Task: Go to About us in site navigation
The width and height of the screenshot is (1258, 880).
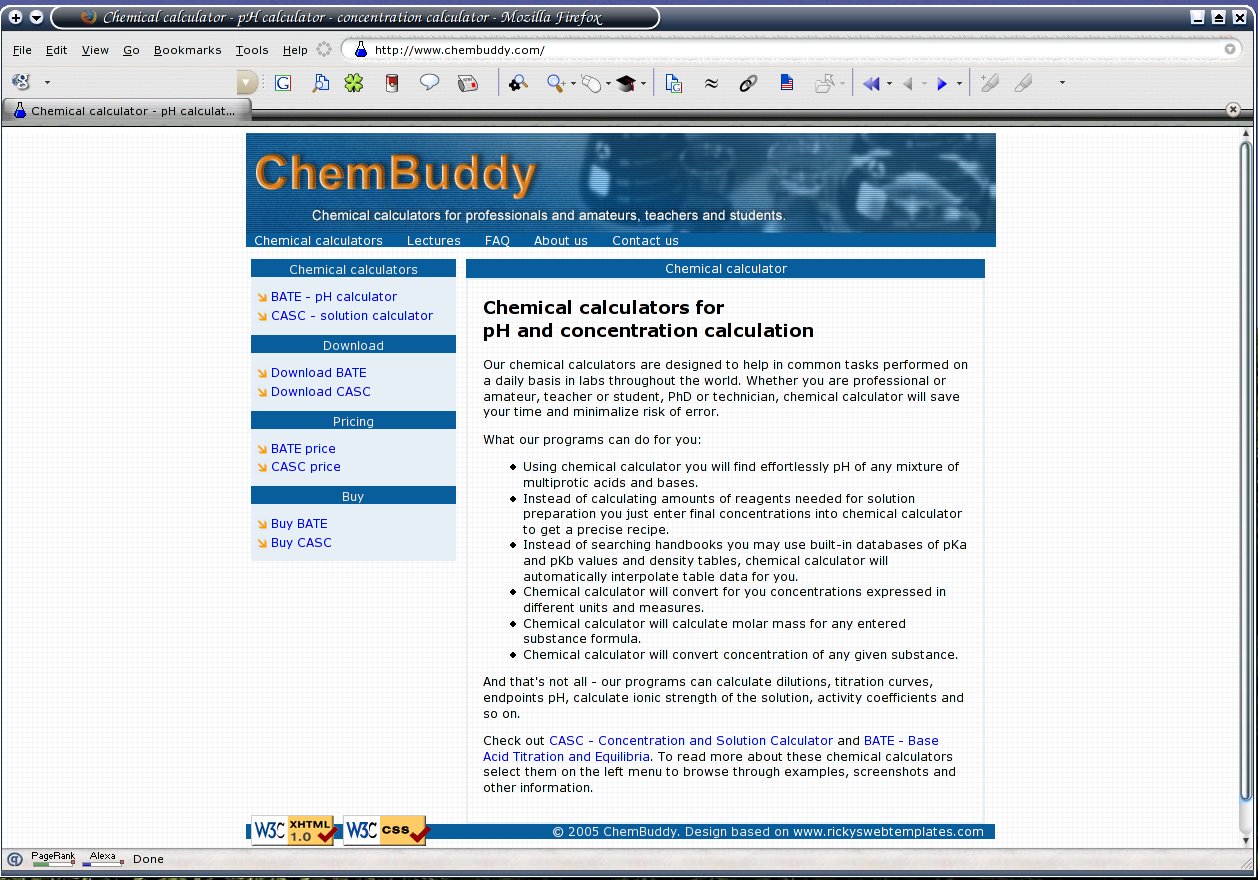Action: pyautogui.click(x=561, y=241)
